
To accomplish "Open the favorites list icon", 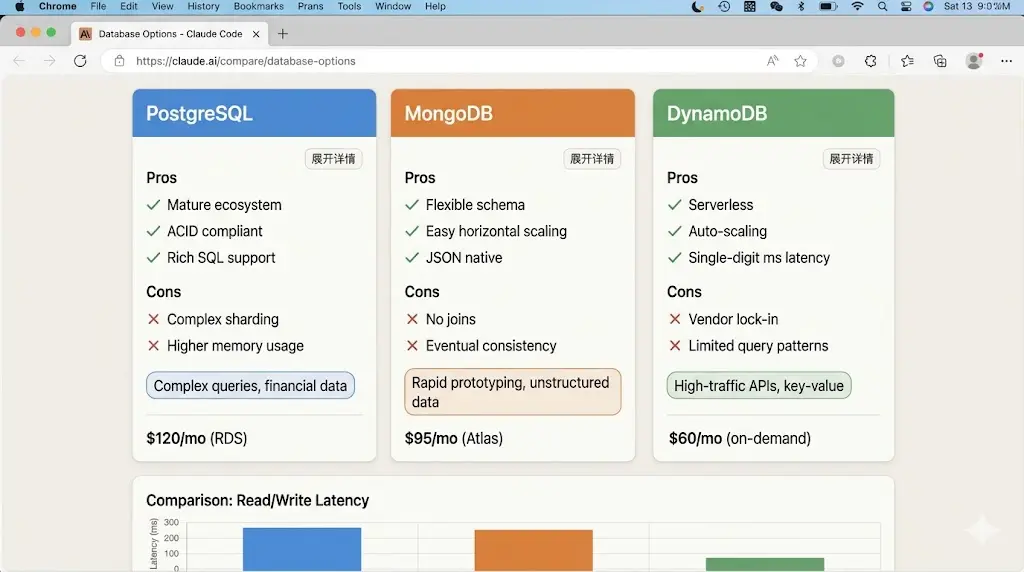I will [x=907, y=61].
